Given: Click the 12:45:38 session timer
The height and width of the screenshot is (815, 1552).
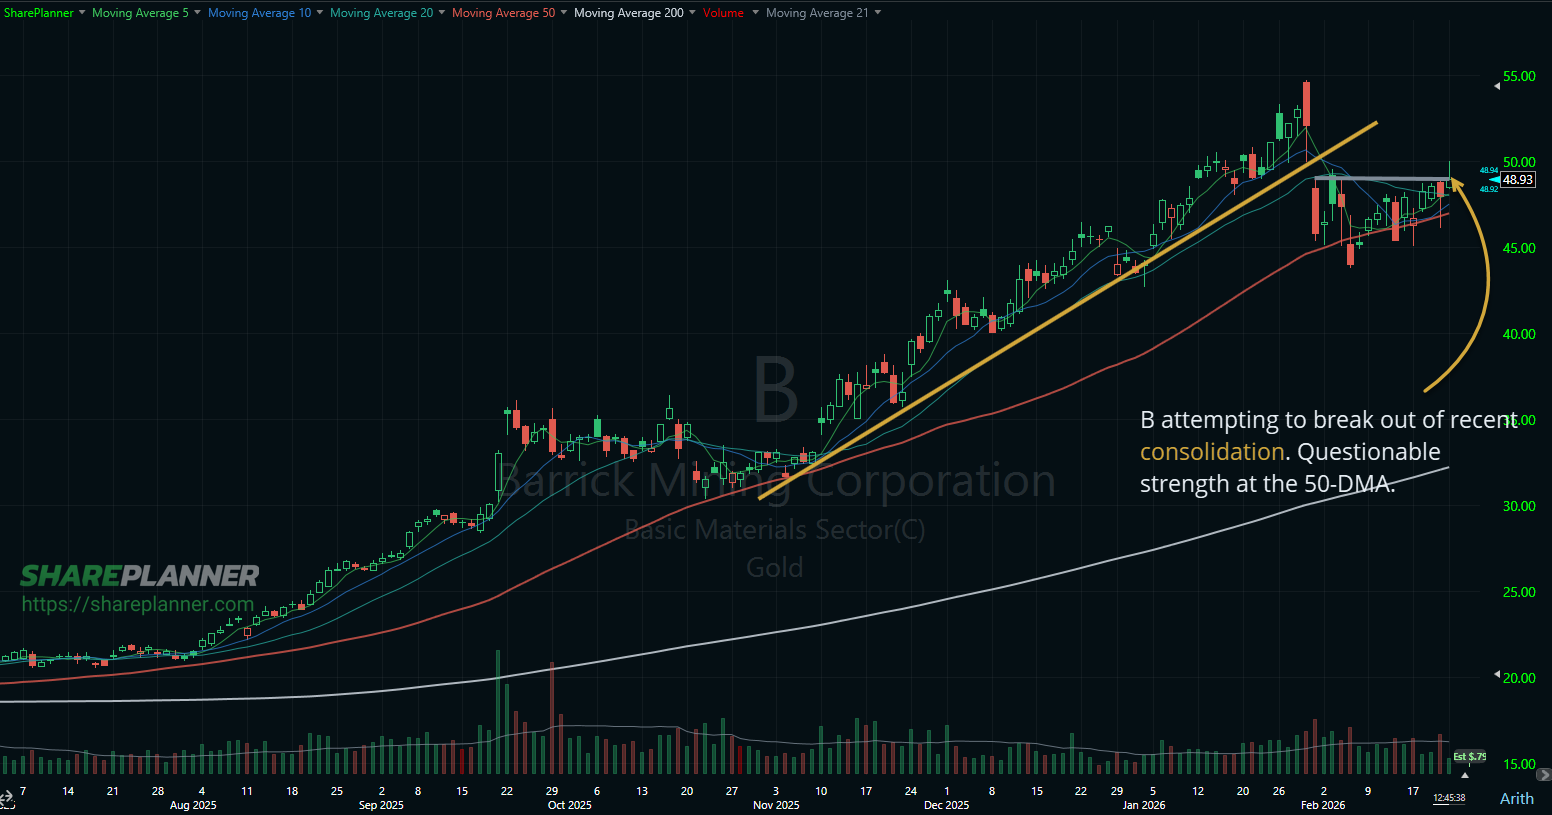Looking at the screenshot, I should pyautogui.click(x=1449, y=797).
